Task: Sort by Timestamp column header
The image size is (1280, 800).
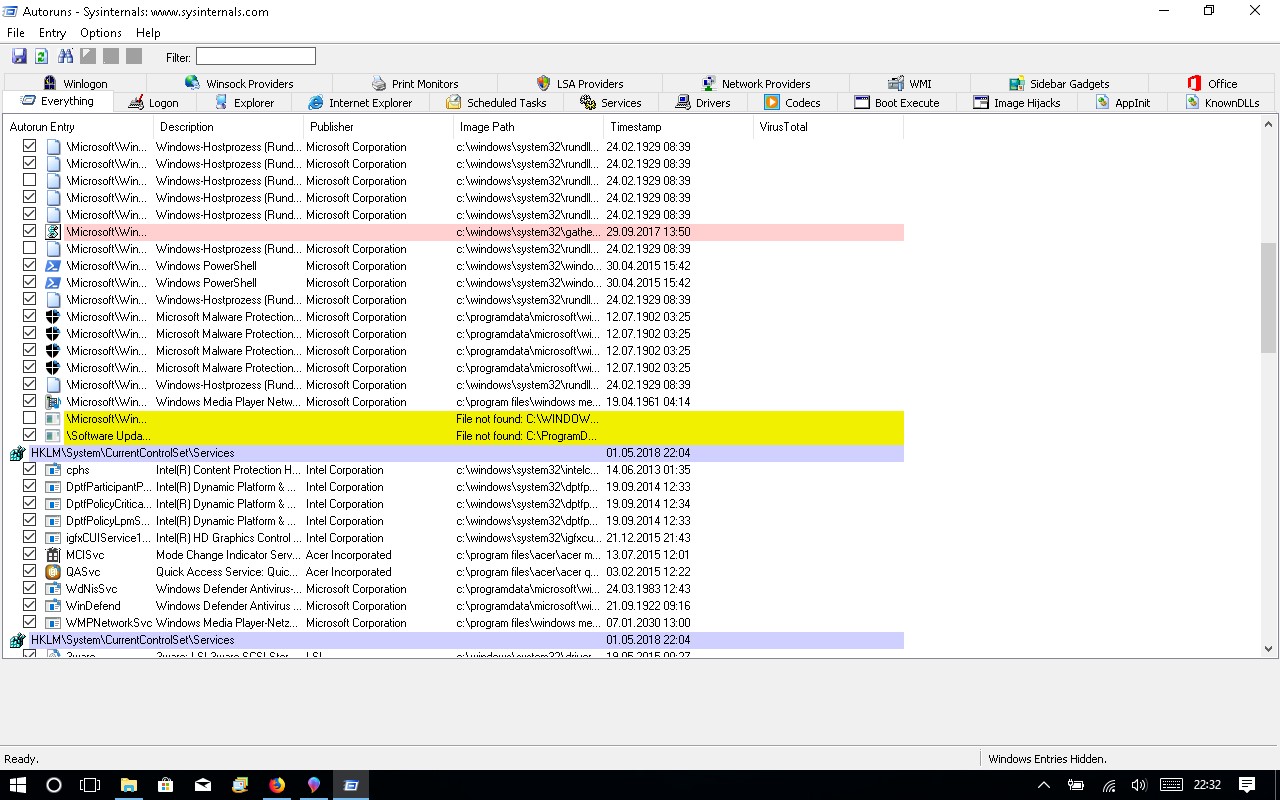Action: click(679, 127)
